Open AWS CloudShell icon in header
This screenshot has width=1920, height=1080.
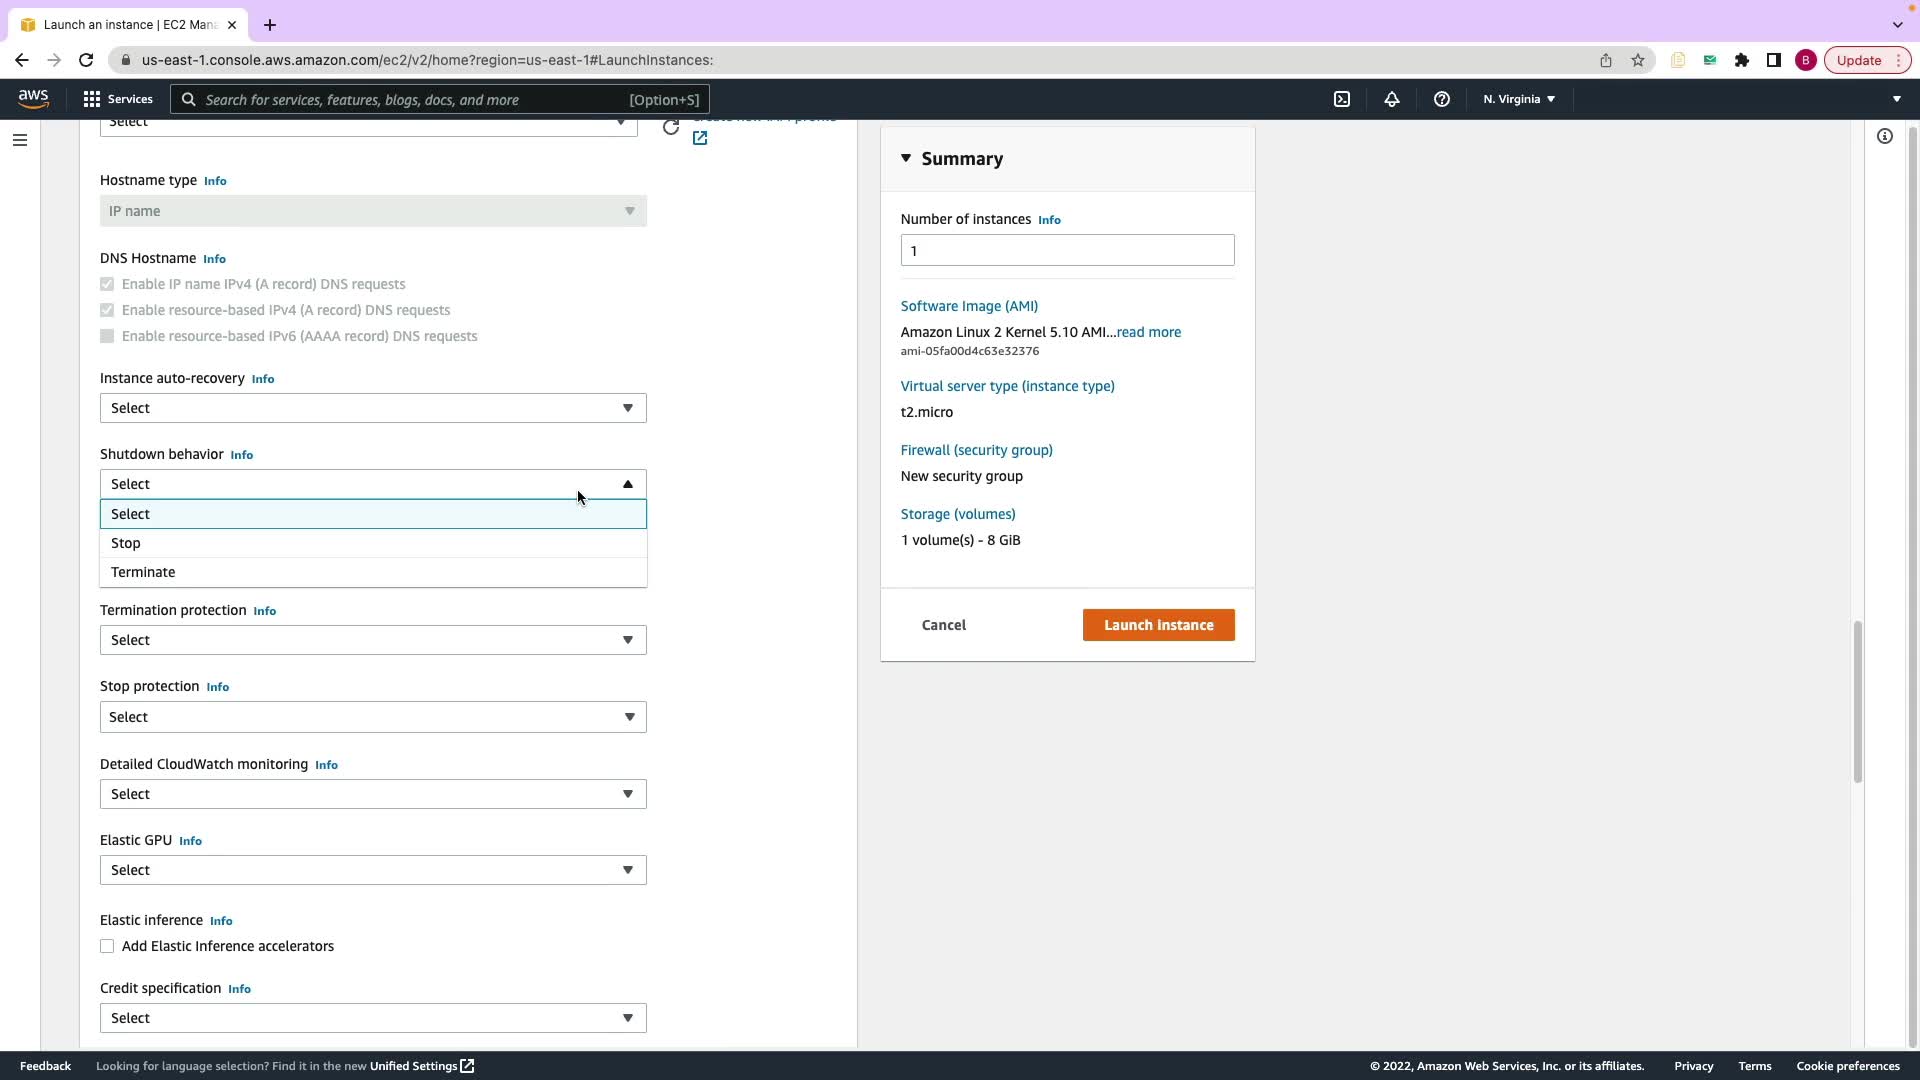point(1342,99)
